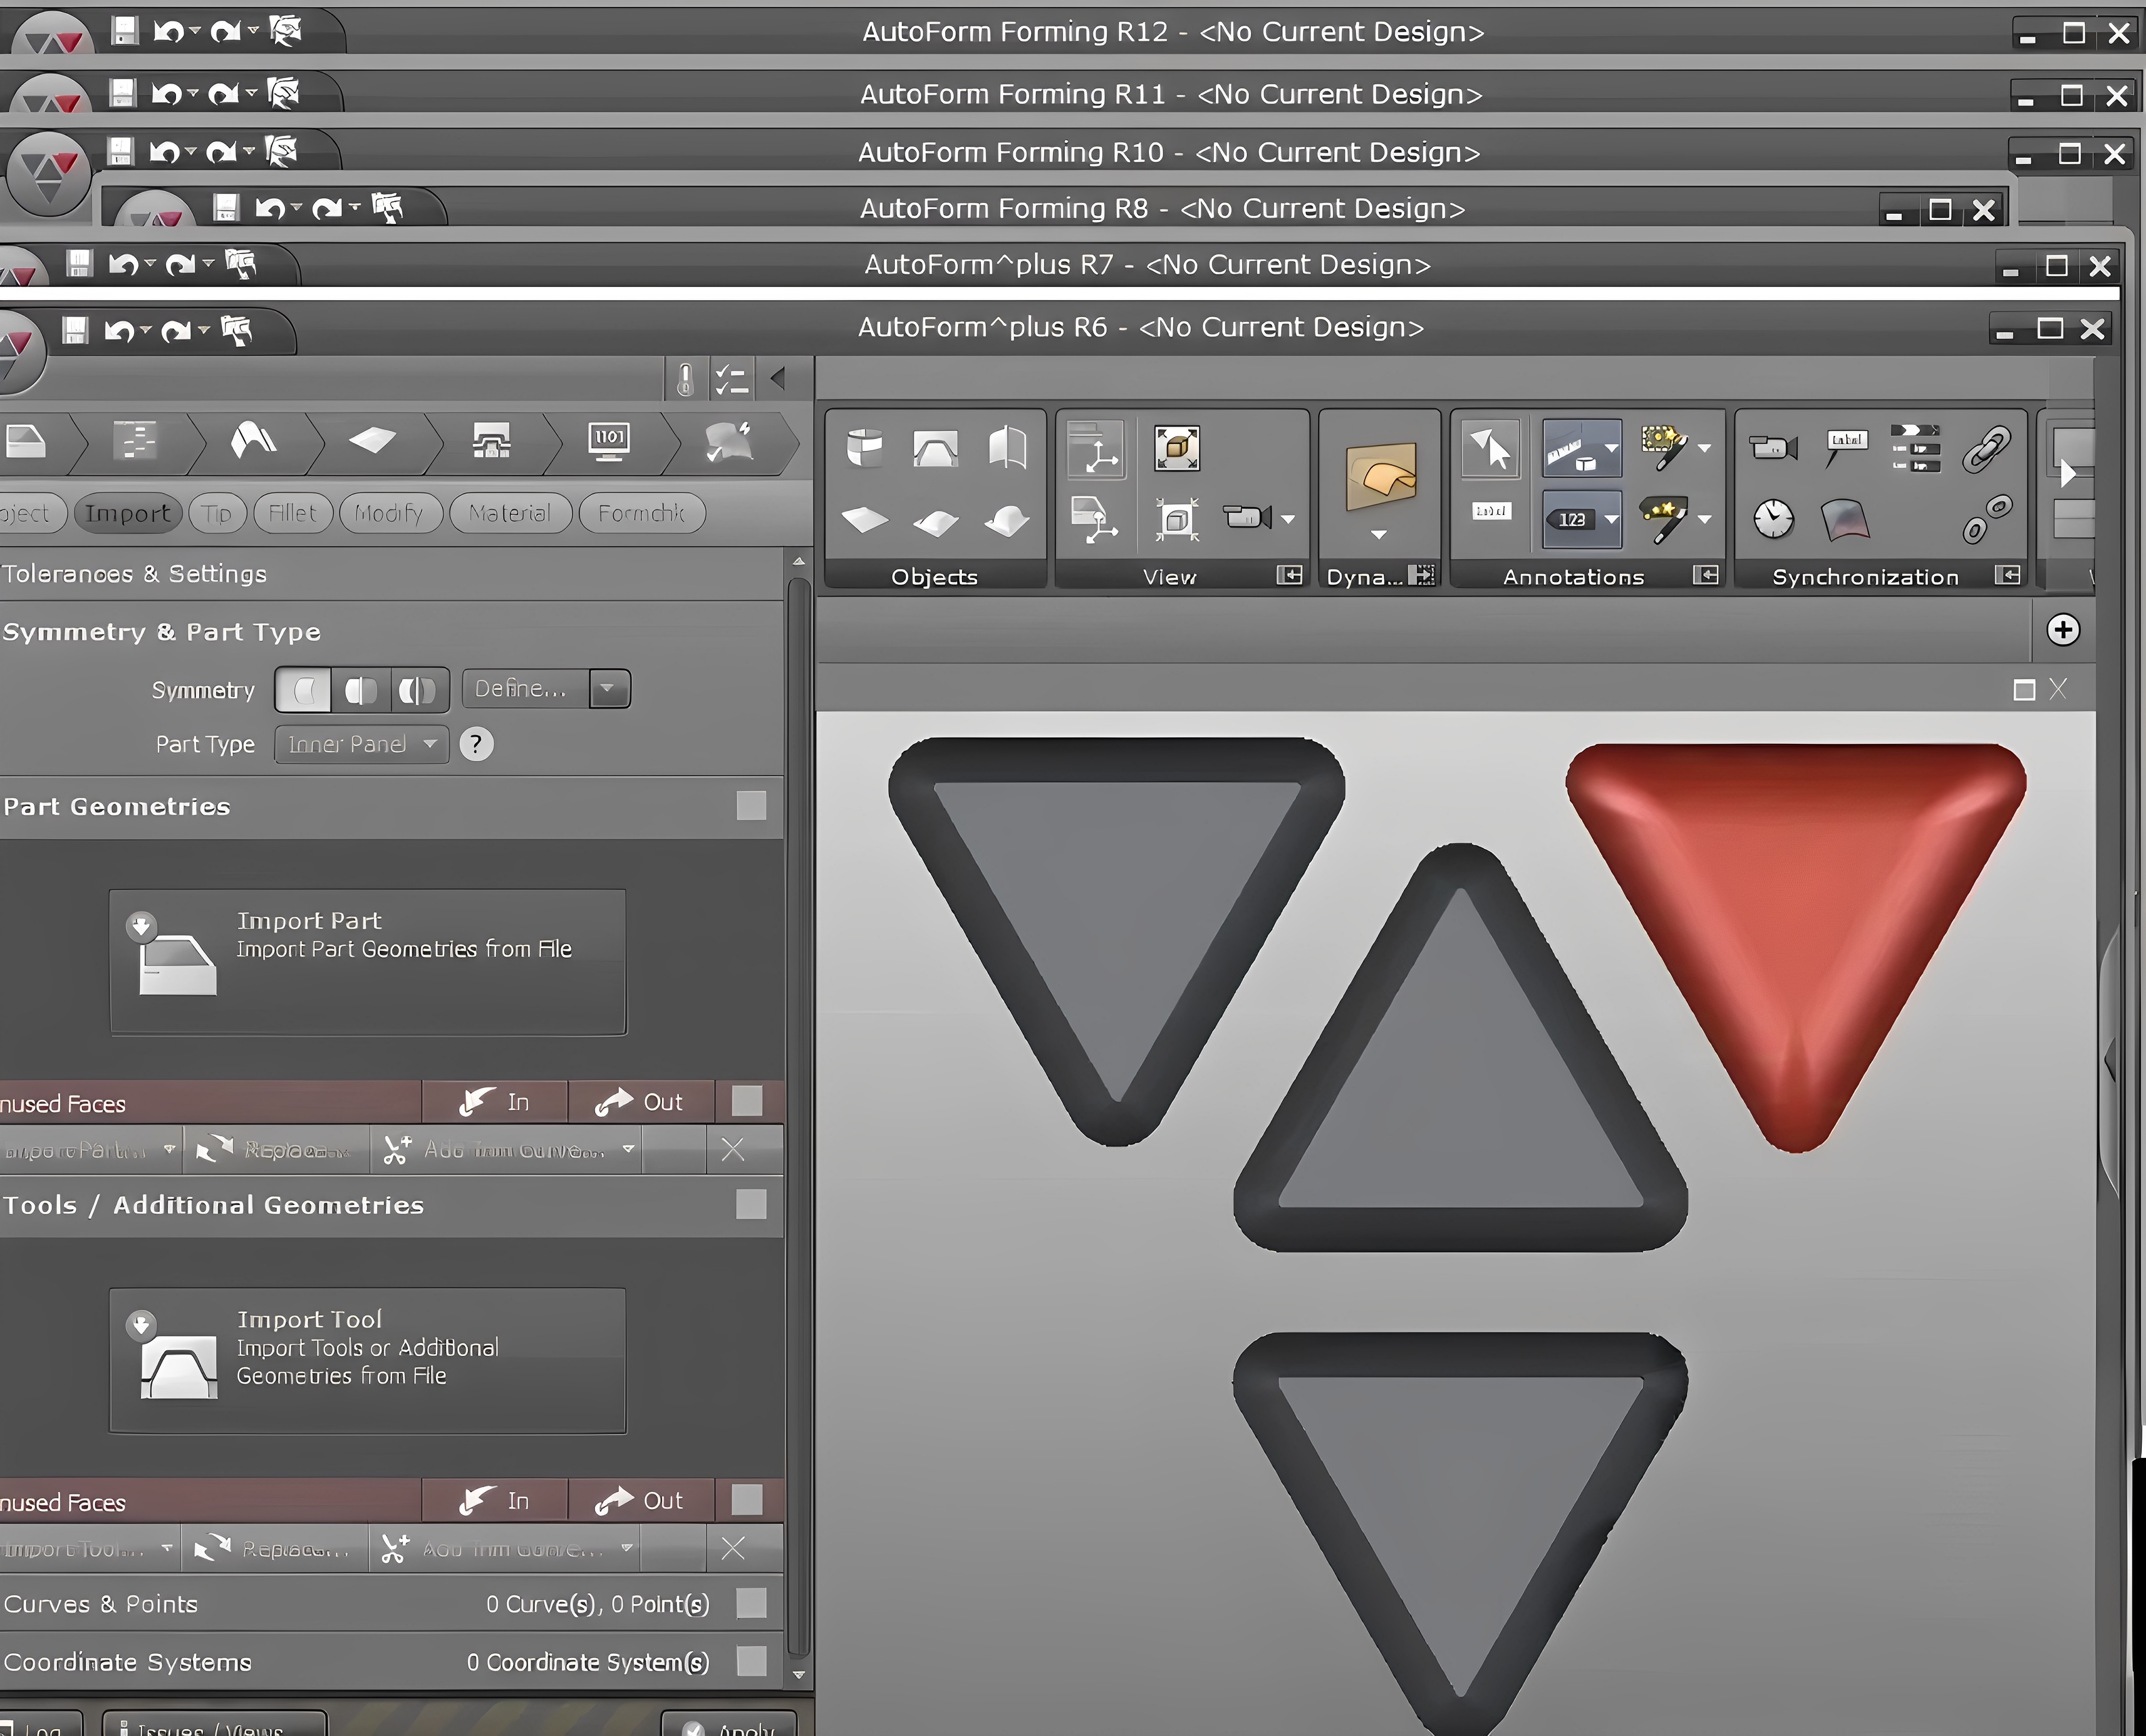Click the Part Type help question mark

[x=476, y=744]
